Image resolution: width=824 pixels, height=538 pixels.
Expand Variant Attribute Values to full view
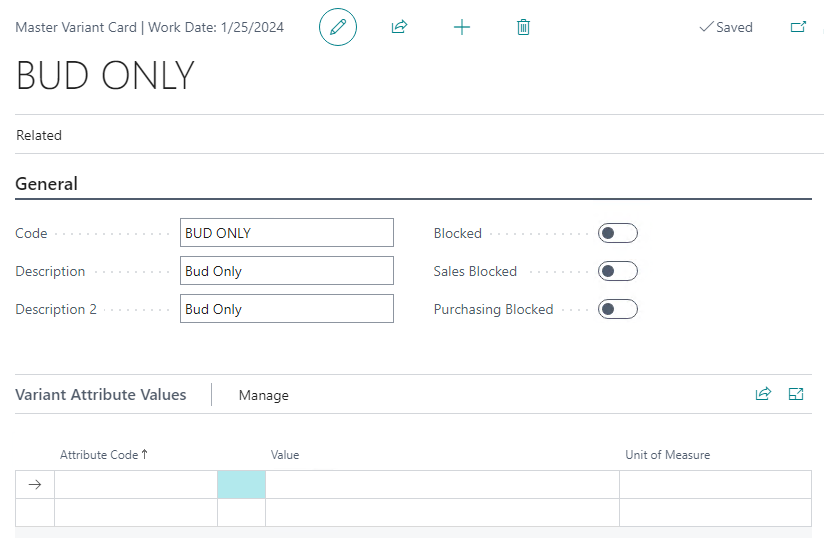[x=796, y=394]
